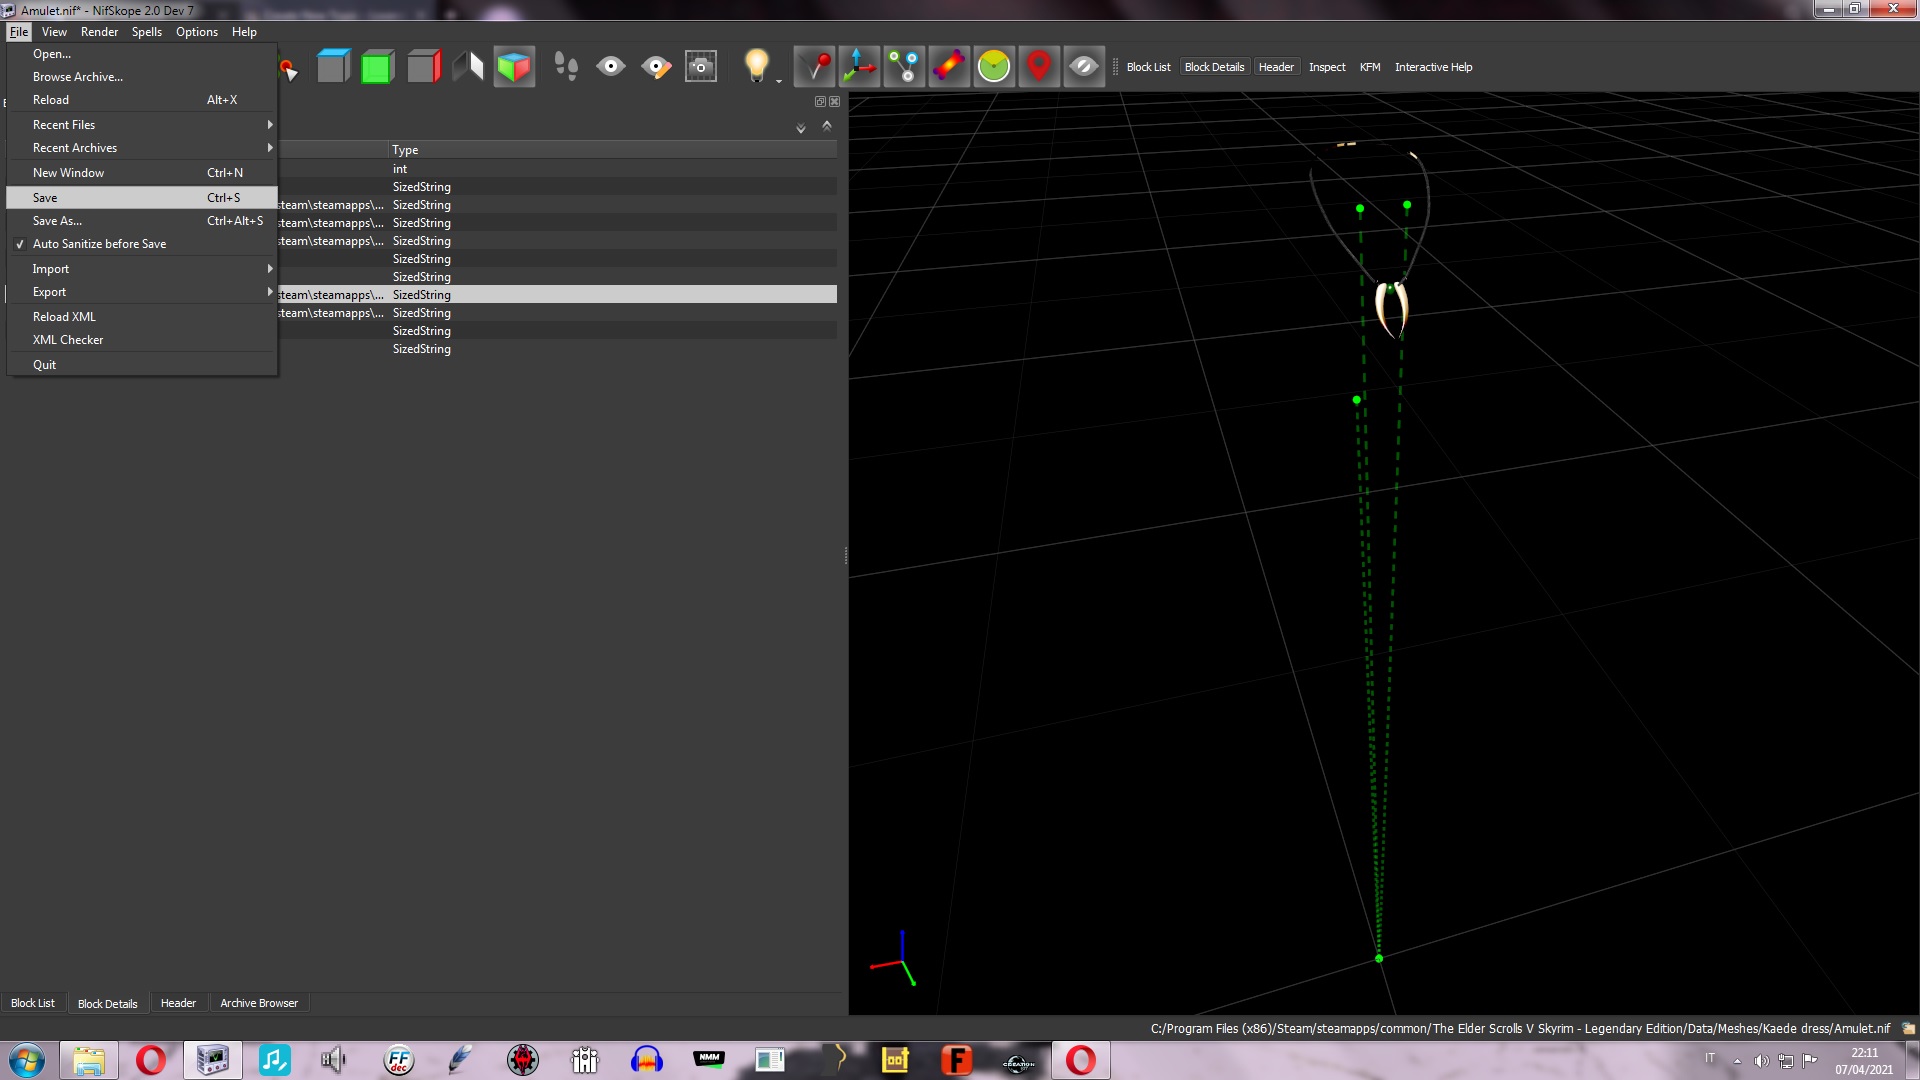Toggle the colorful bone icon
Viewport: 1920px width, 1080px height.
point(950,67)
